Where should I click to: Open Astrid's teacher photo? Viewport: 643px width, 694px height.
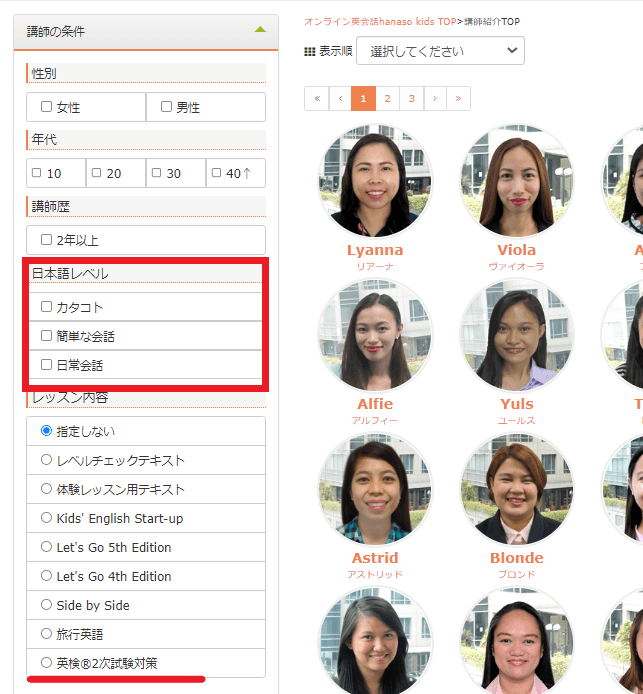(x=375, y=490)
